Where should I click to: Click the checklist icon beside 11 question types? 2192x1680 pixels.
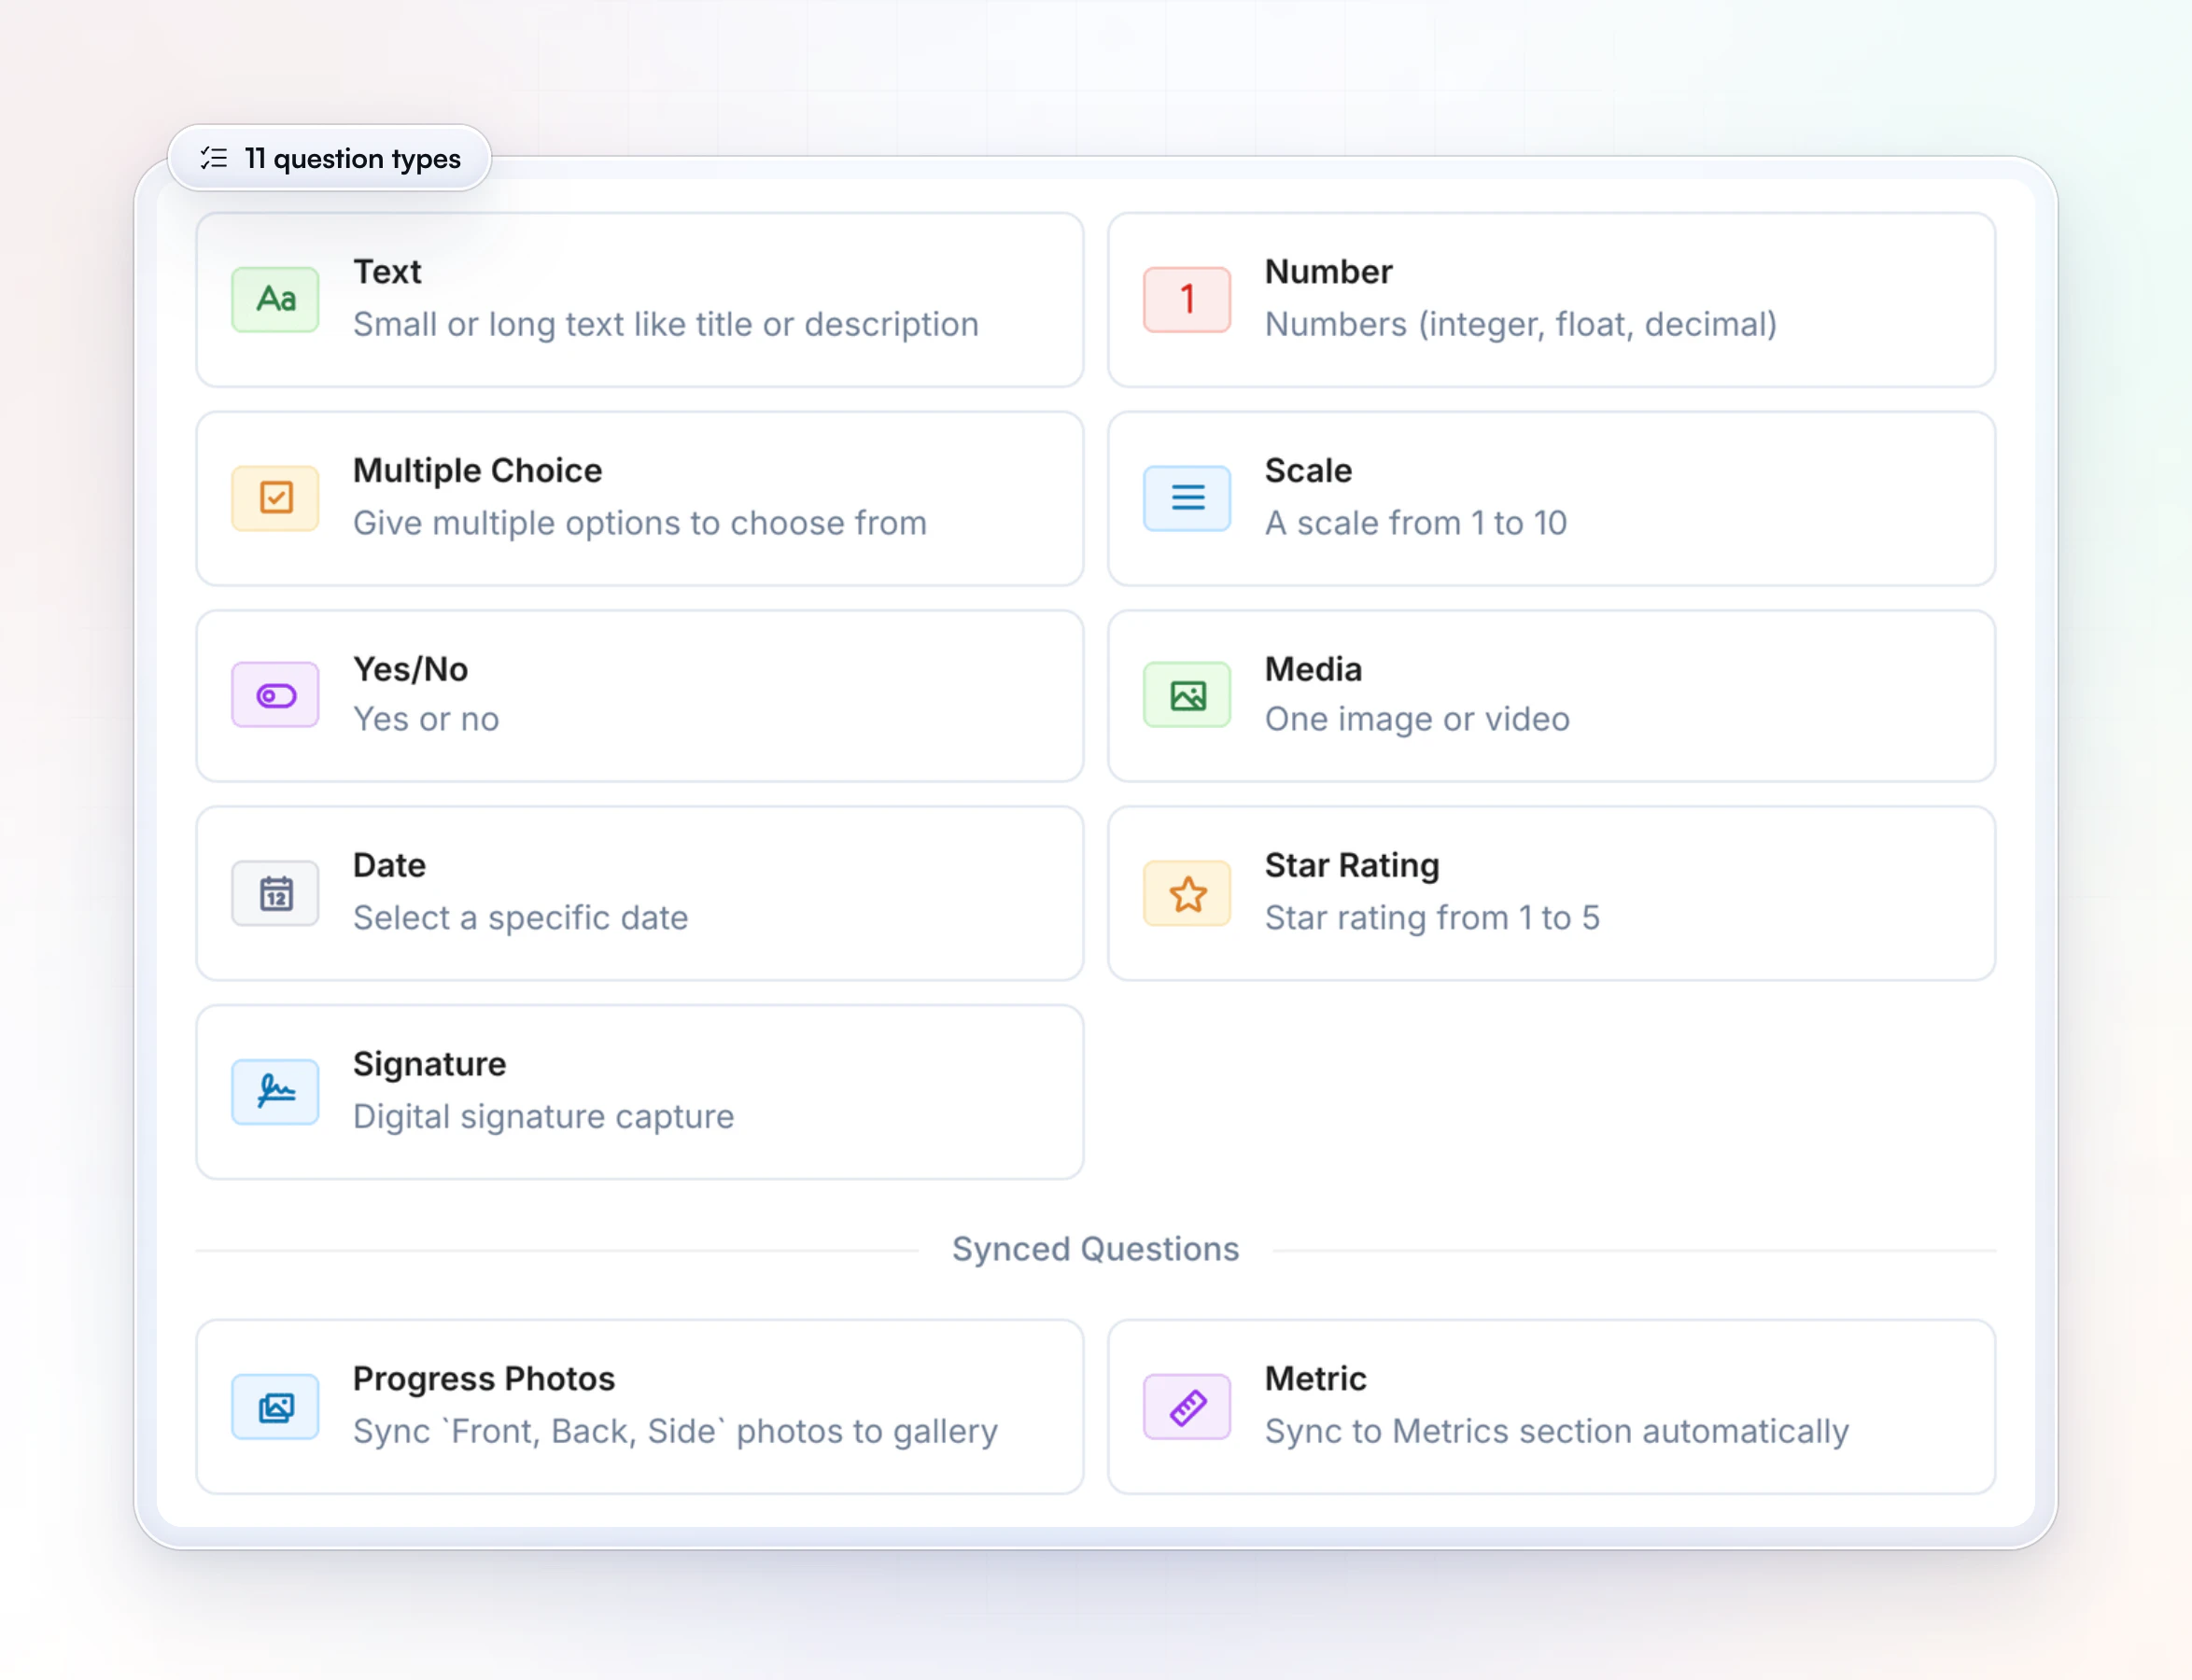coord(214,158)
